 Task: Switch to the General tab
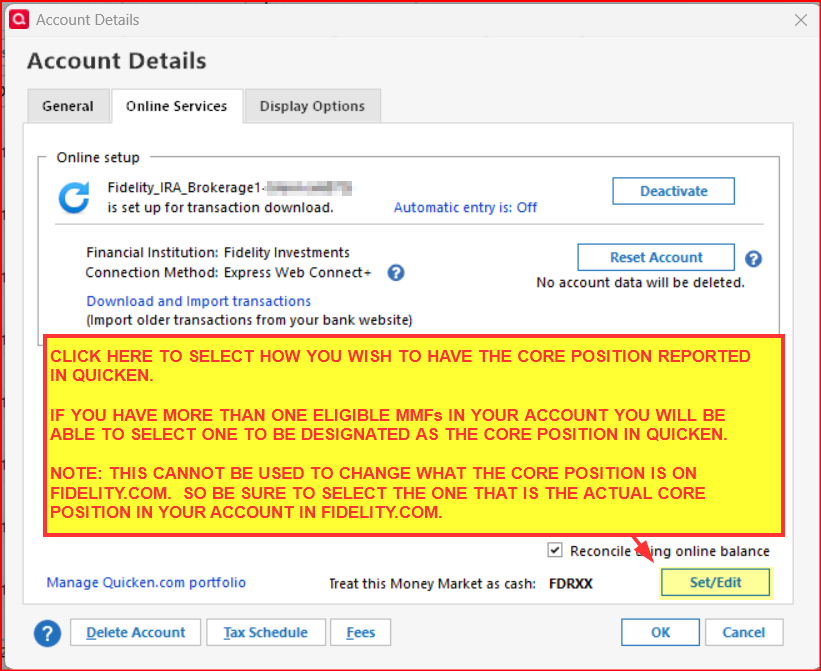pos(68,106)
